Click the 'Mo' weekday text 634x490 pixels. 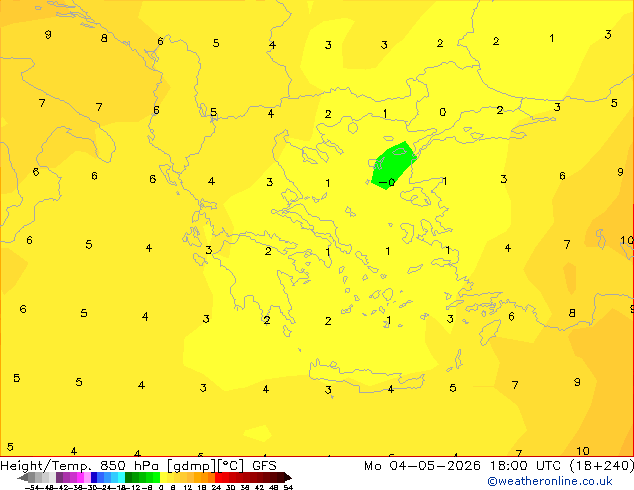(x=372, y=466)
